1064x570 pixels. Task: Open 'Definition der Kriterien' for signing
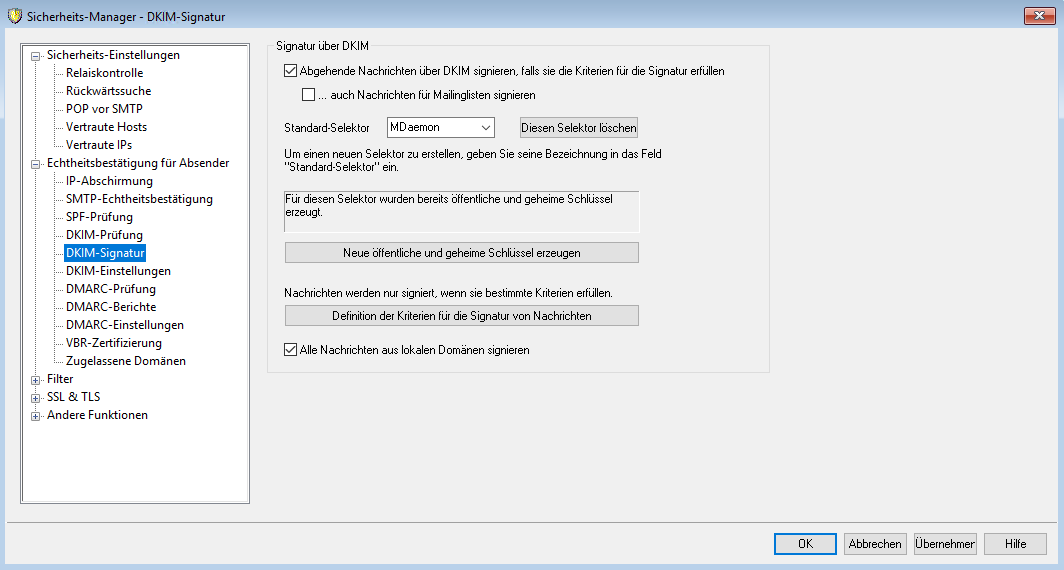(461, 316)
